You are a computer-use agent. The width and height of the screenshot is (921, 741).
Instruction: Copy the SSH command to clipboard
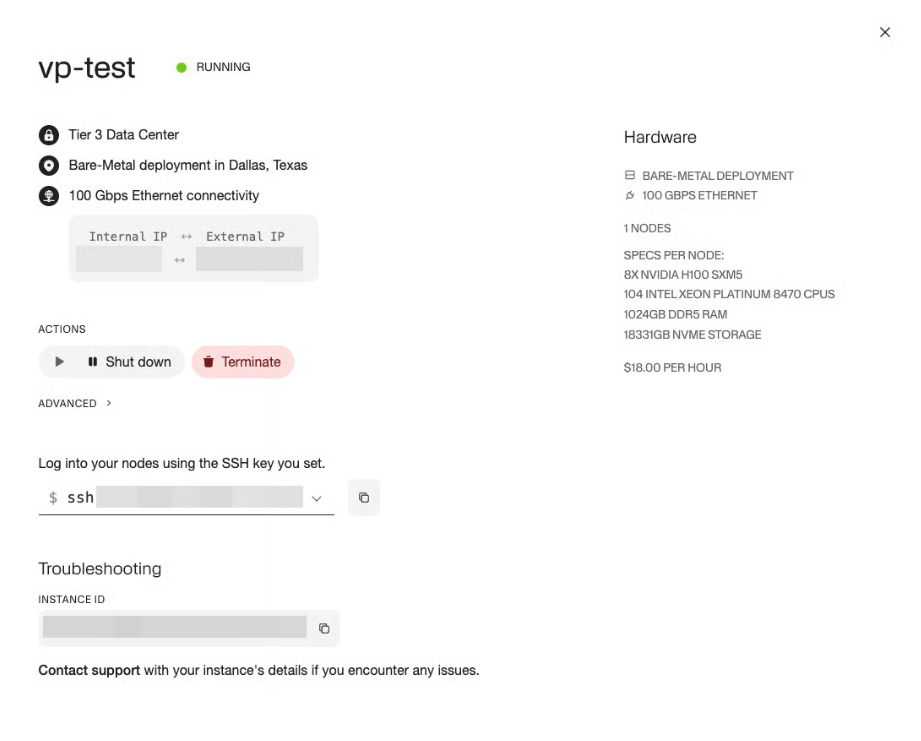click(x=364, y=498)
